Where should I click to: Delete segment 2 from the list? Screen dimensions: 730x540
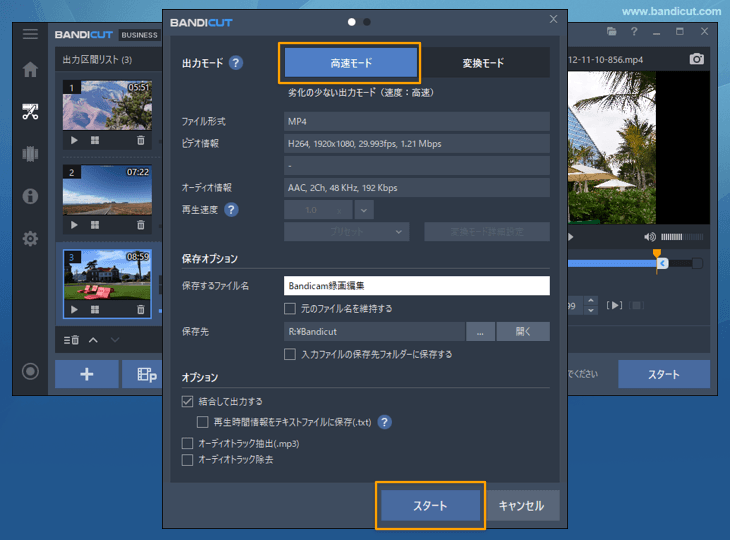[141, 225]
